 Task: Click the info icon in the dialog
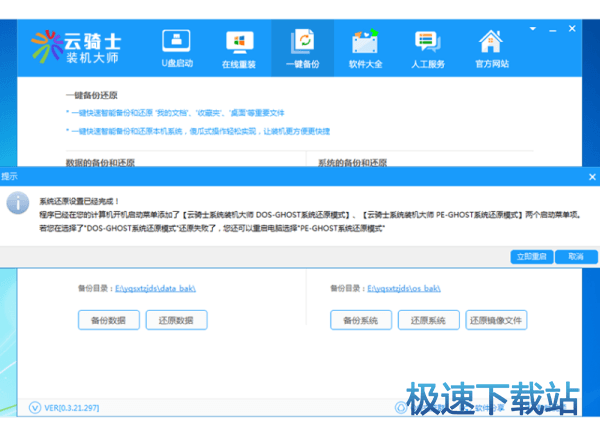[18, 202]
